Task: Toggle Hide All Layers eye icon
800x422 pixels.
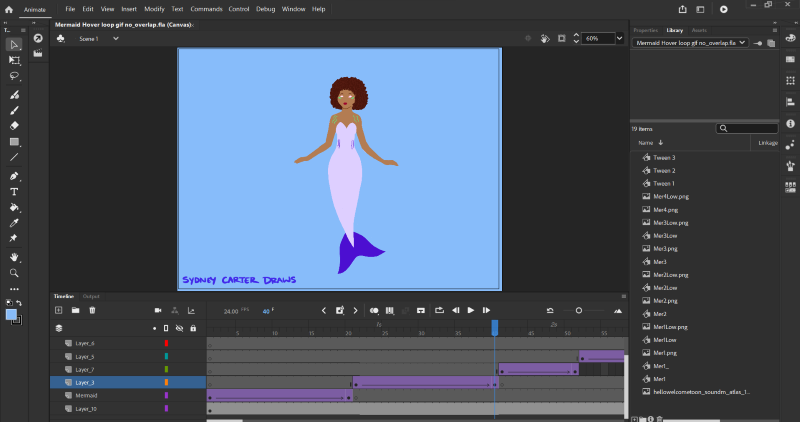Action: 180,328
